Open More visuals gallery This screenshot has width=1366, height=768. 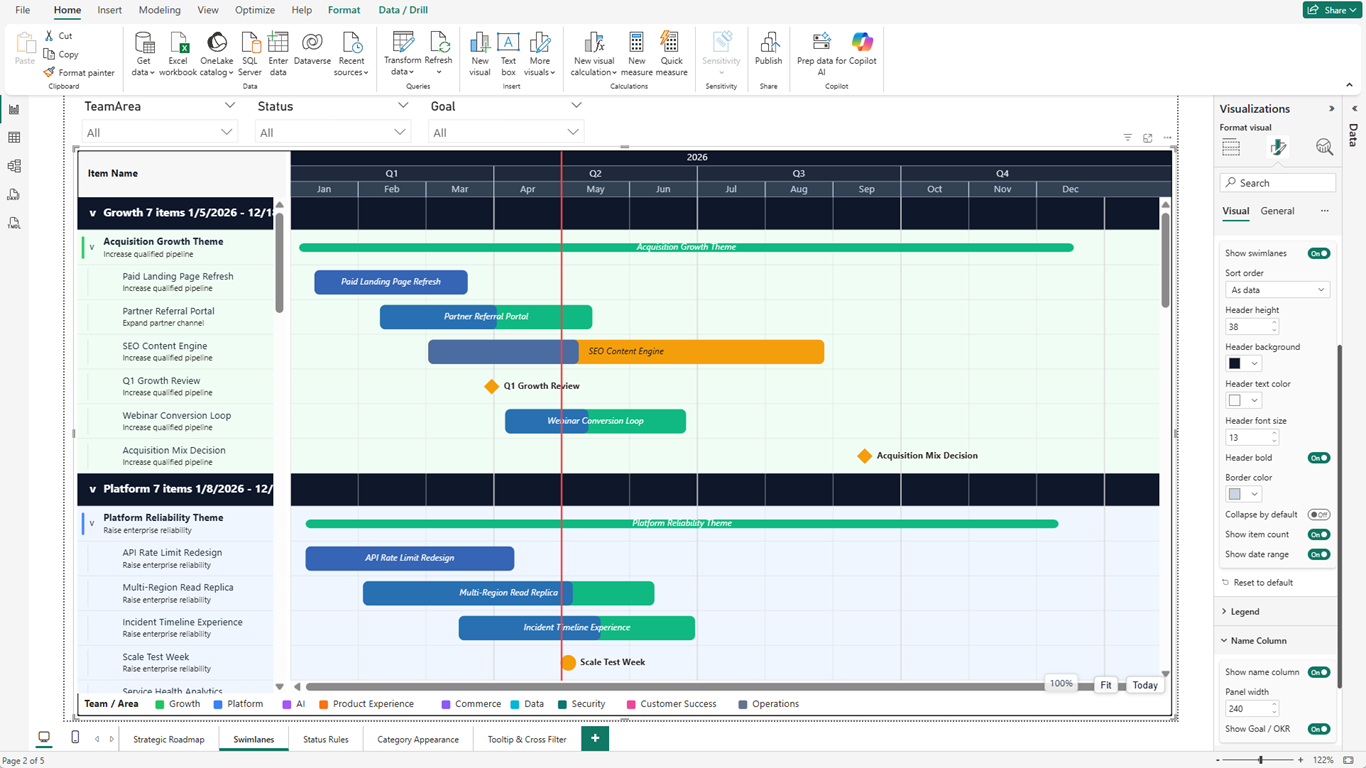tap(540, 54)
